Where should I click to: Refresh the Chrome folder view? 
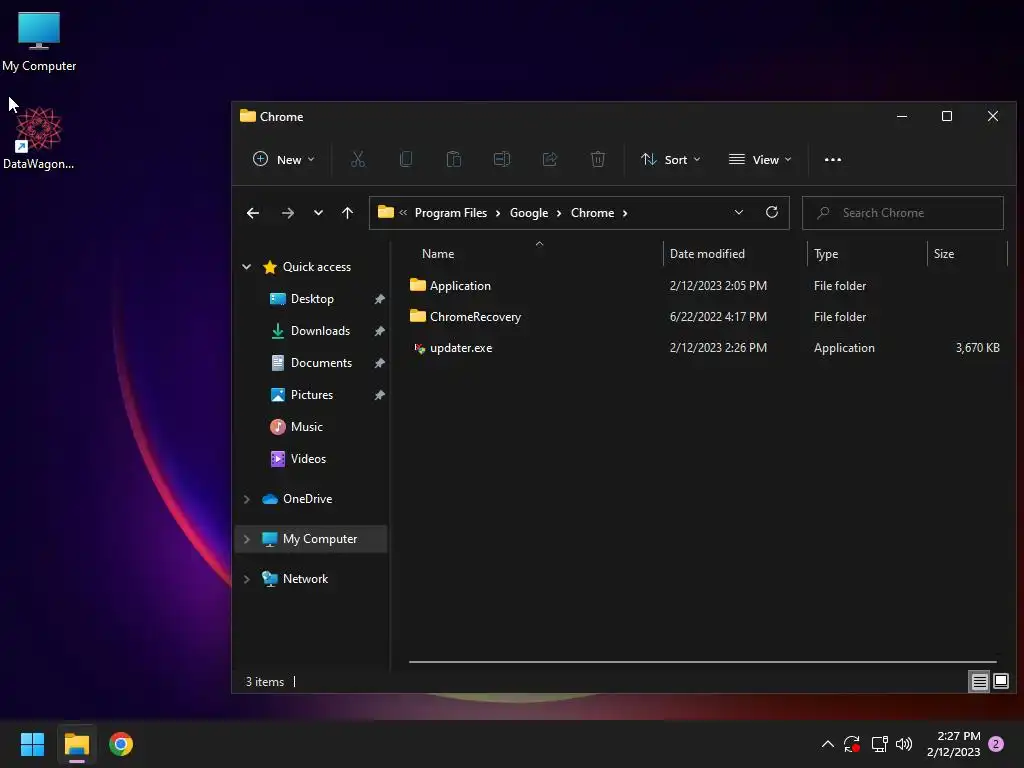772,213
